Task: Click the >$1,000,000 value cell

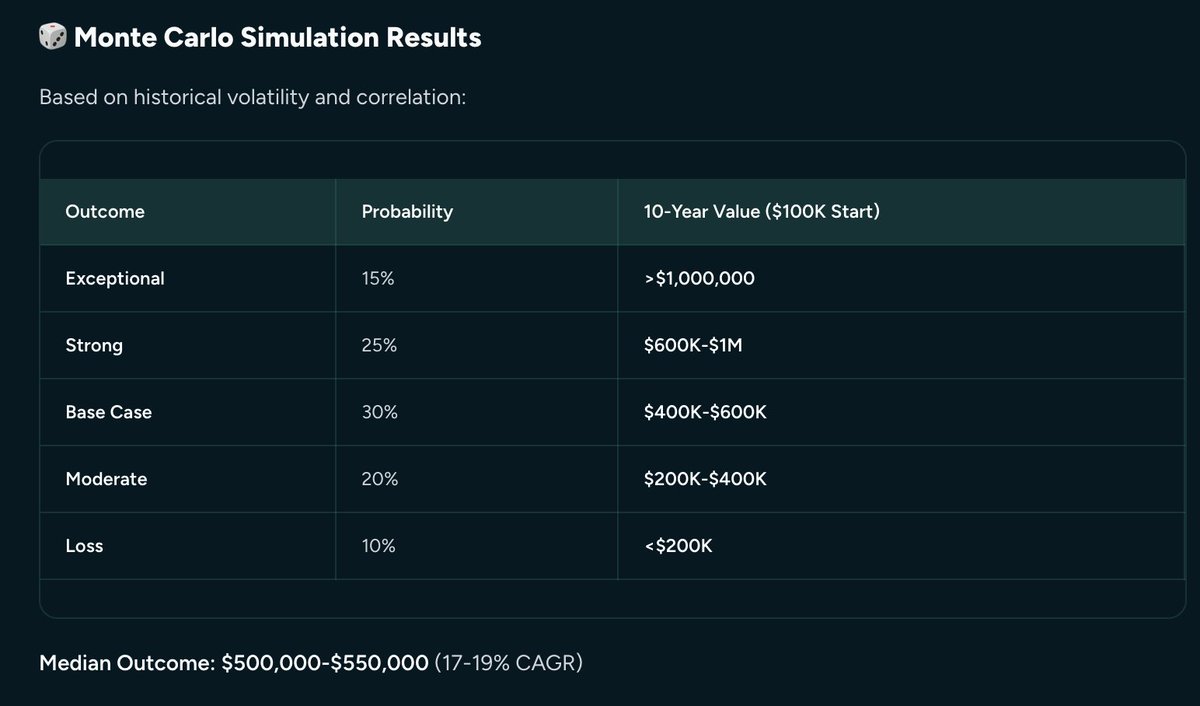Action: point(700,279)
